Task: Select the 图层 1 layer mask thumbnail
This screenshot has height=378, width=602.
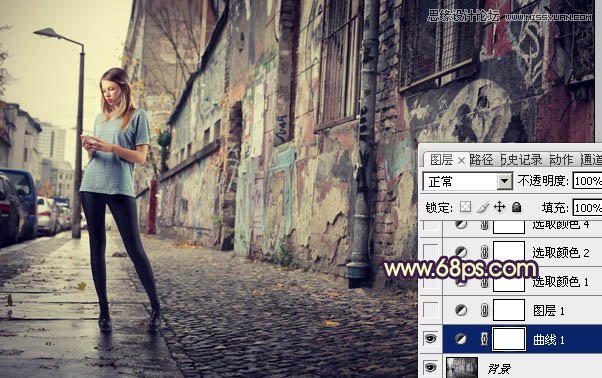Action: click(x=509, y=310)
